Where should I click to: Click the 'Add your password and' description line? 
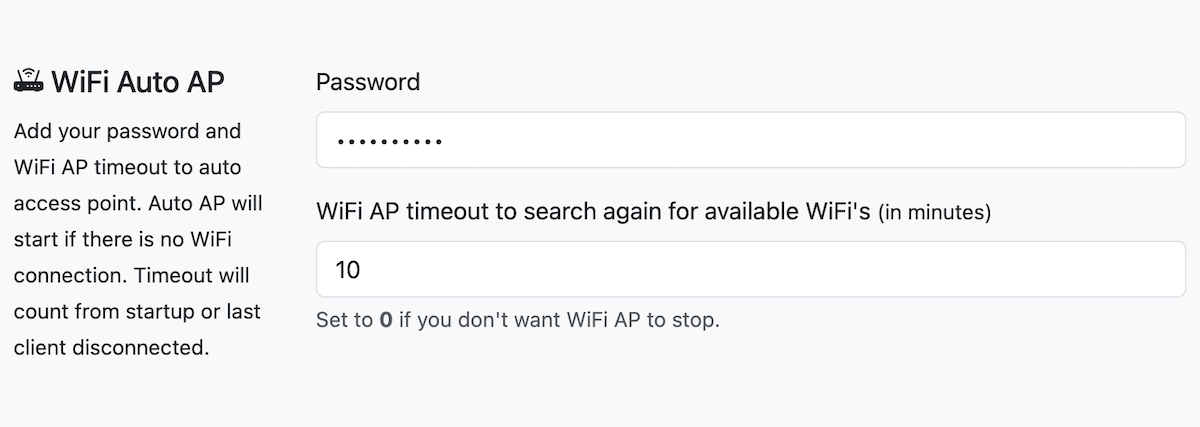pyautogui.click(x=127, y=131)
